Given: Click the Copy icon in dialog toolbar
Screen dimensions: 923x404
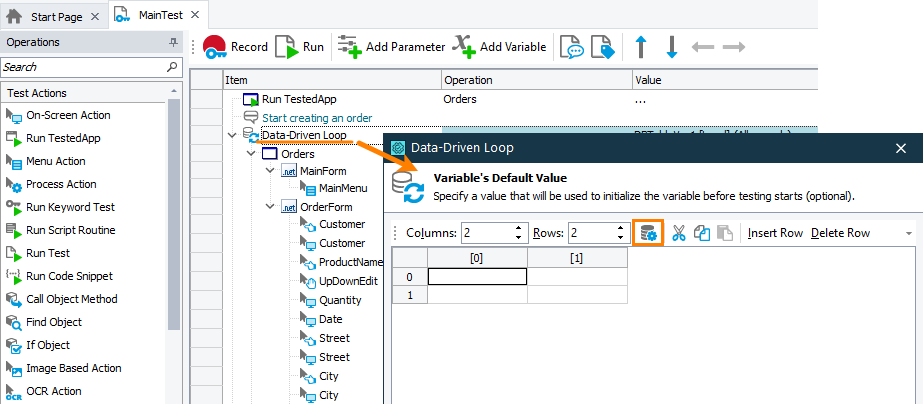Looking at the screenshot, I should coord(702,233).
